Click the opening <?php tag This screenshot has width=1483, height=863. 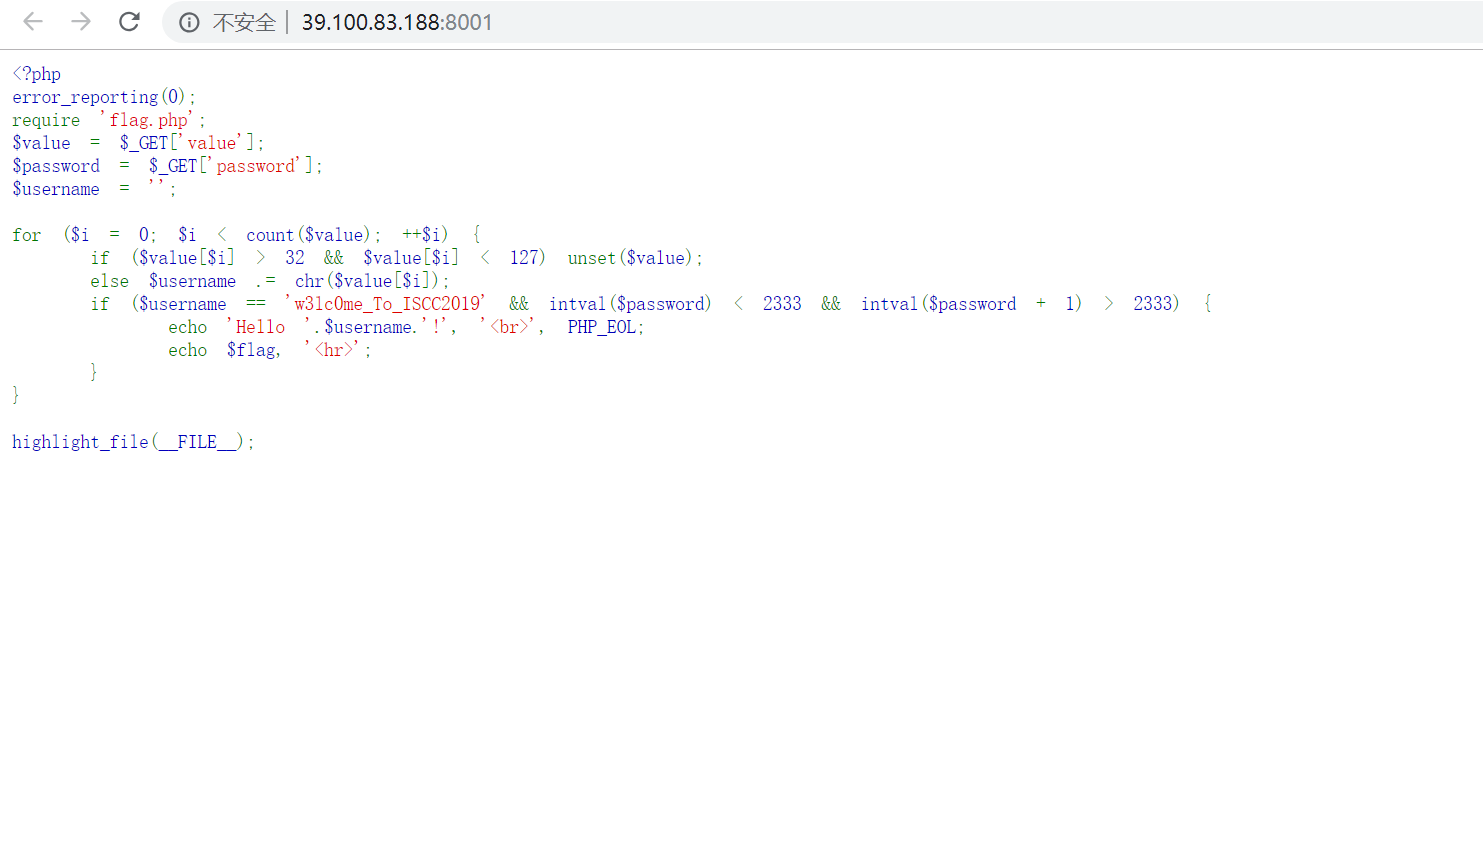[x=36, y=74]
